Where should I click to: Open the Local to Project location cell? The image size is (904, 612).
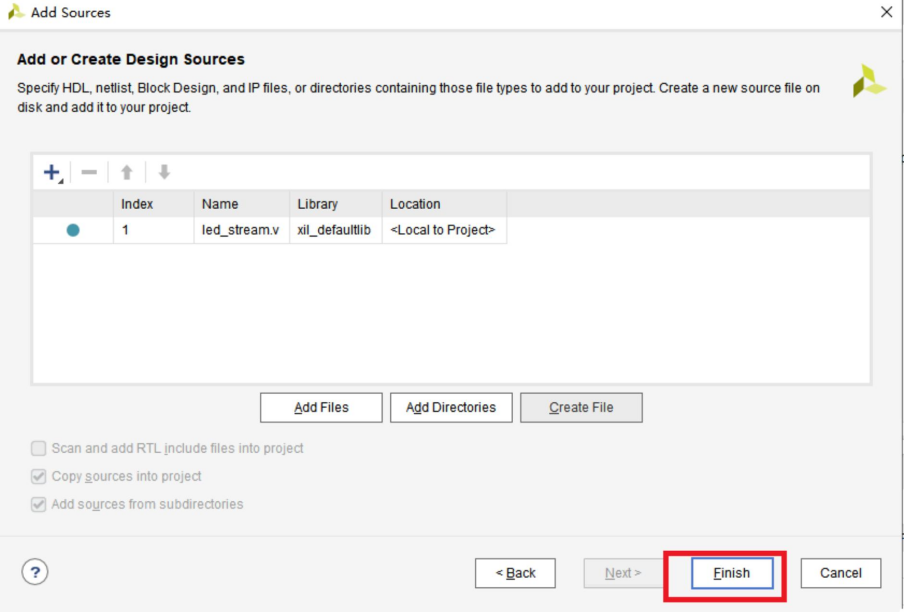(442, 230)
